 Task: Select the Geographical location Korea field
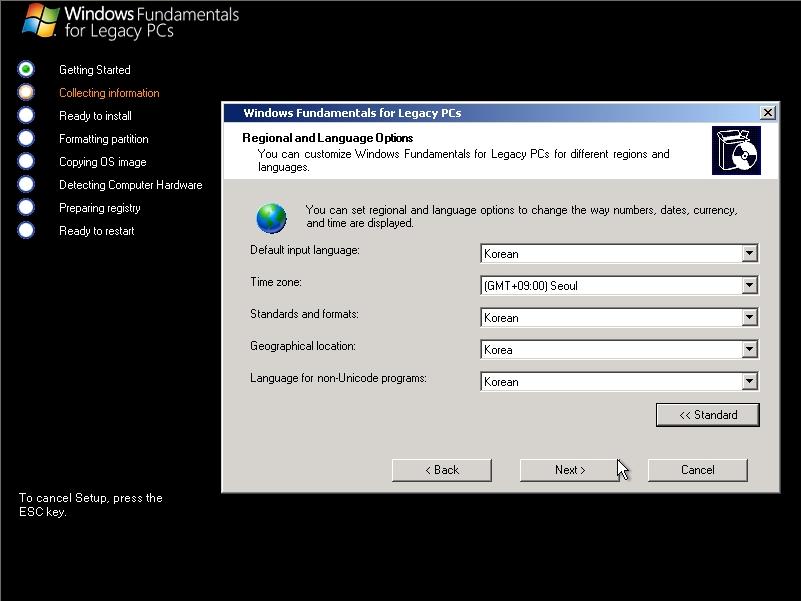pos(619,350)
